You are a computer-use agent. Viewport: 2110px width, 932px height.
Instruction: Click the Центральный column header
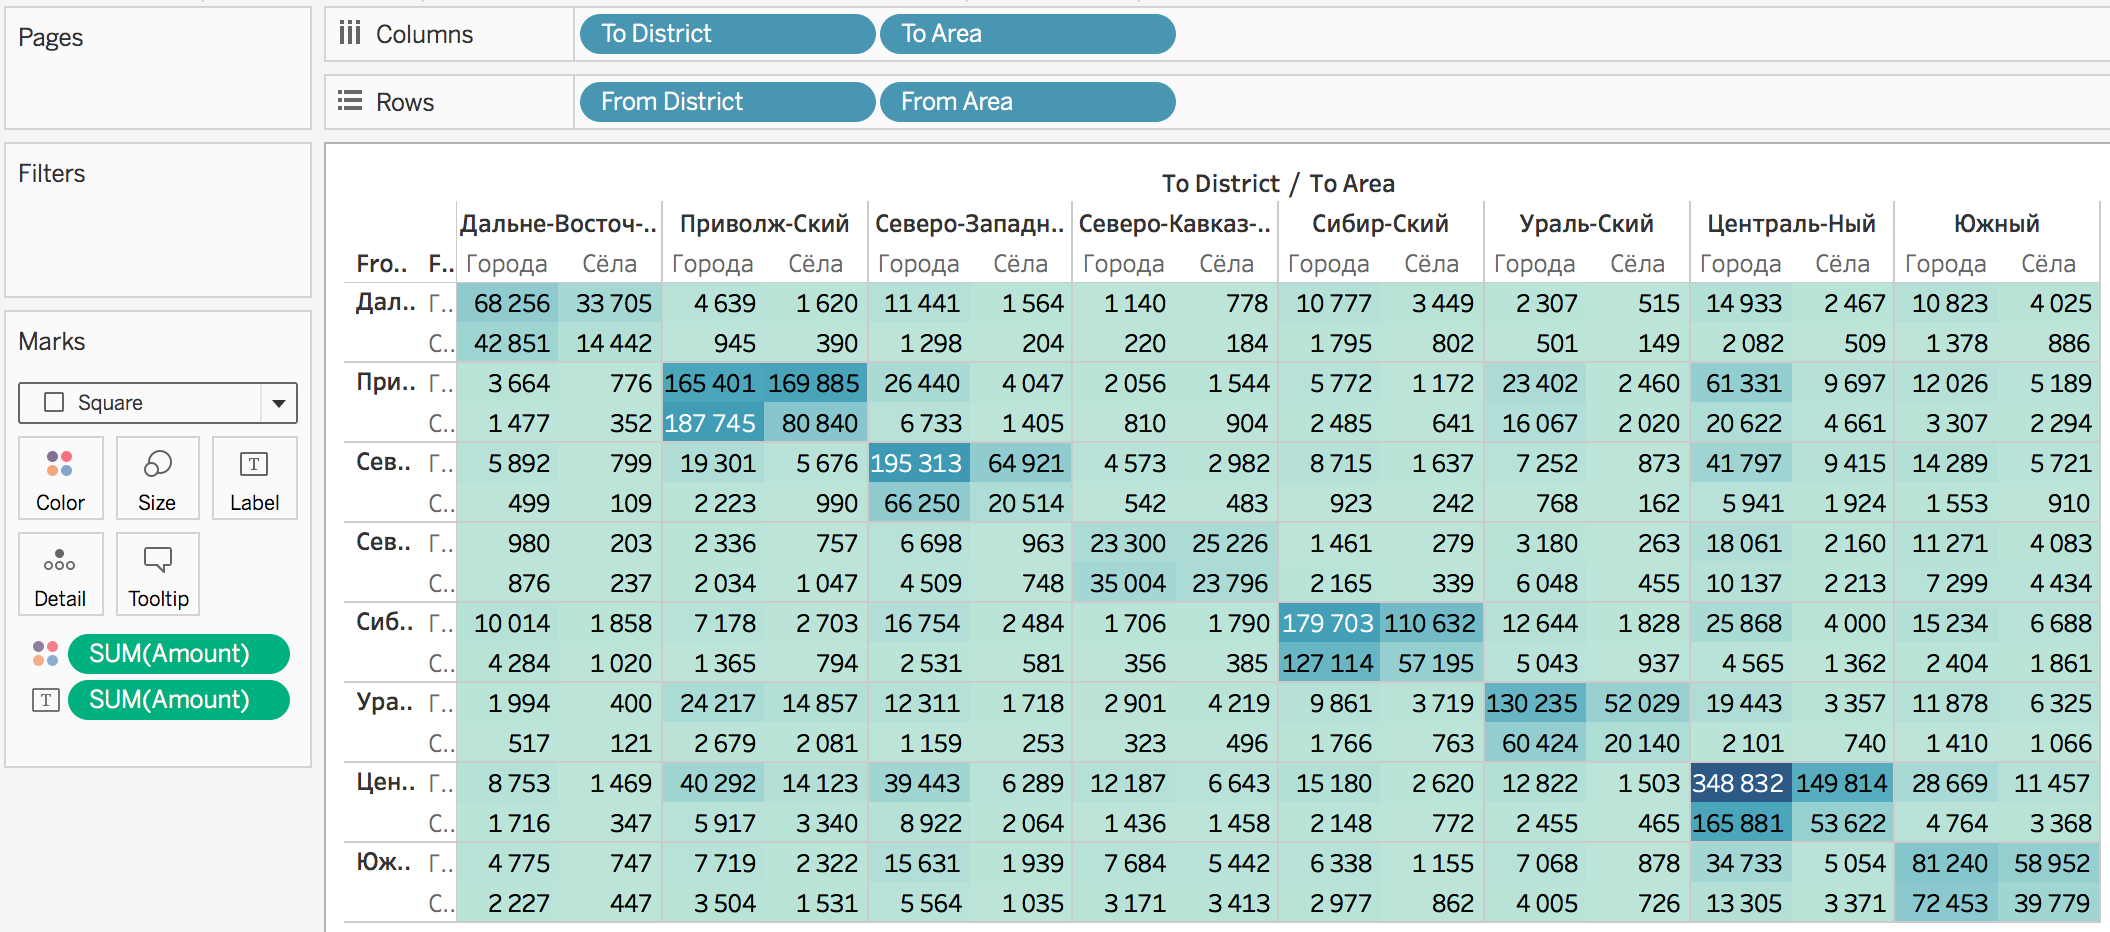coord(1791,224)
